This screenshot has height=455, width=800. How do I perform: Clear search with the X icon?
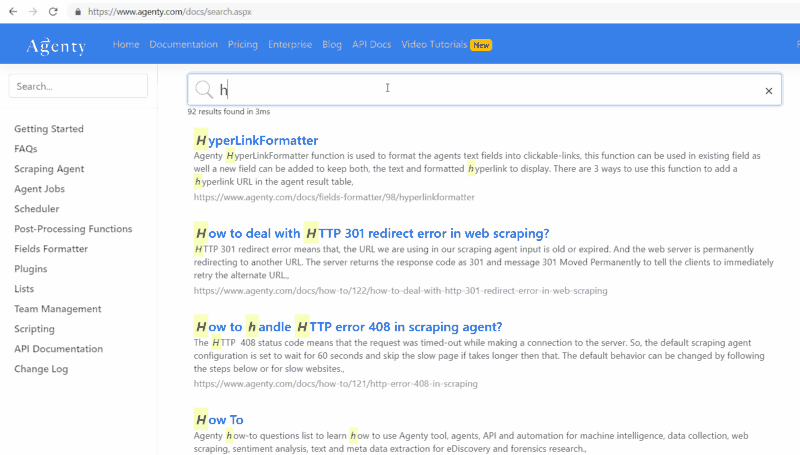[x=768, y=91]
